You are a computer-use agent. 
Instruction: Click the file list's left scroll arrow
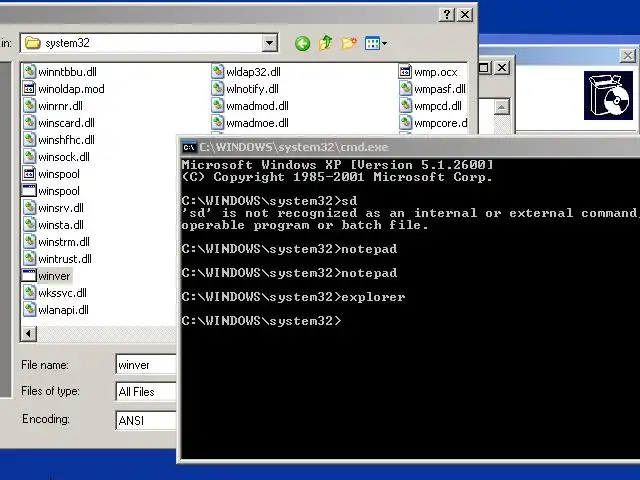(29, 334)
